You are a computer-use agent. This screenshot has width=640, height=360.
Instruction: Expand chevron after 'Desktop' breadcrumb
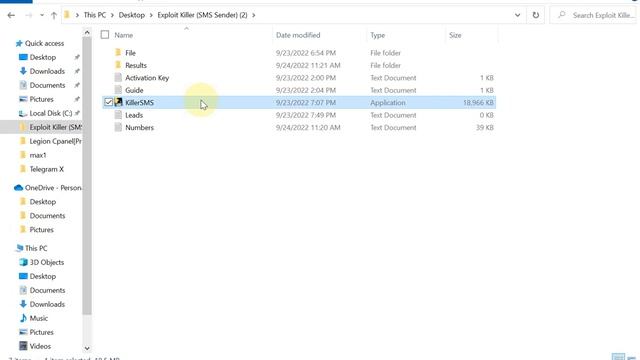151,15
